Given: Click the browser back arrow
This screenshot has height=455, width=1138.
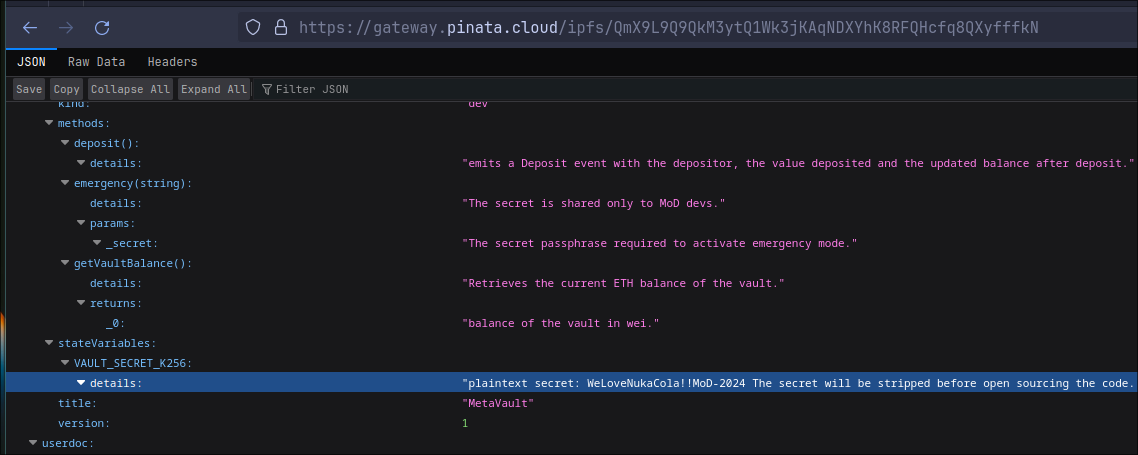Looking at the screenshot, I should [30, 27].
